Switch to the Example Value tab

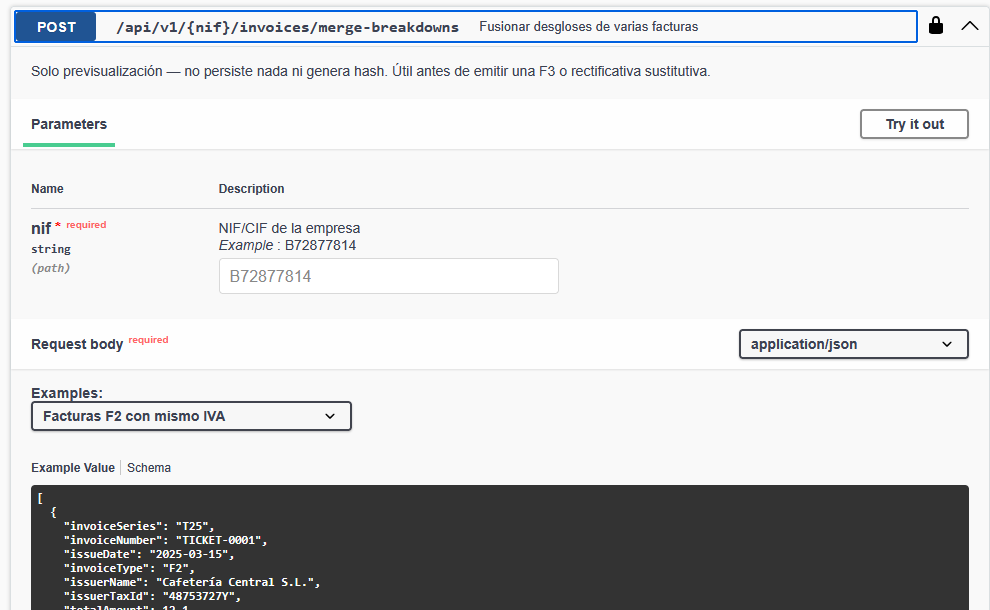point(73,467)
